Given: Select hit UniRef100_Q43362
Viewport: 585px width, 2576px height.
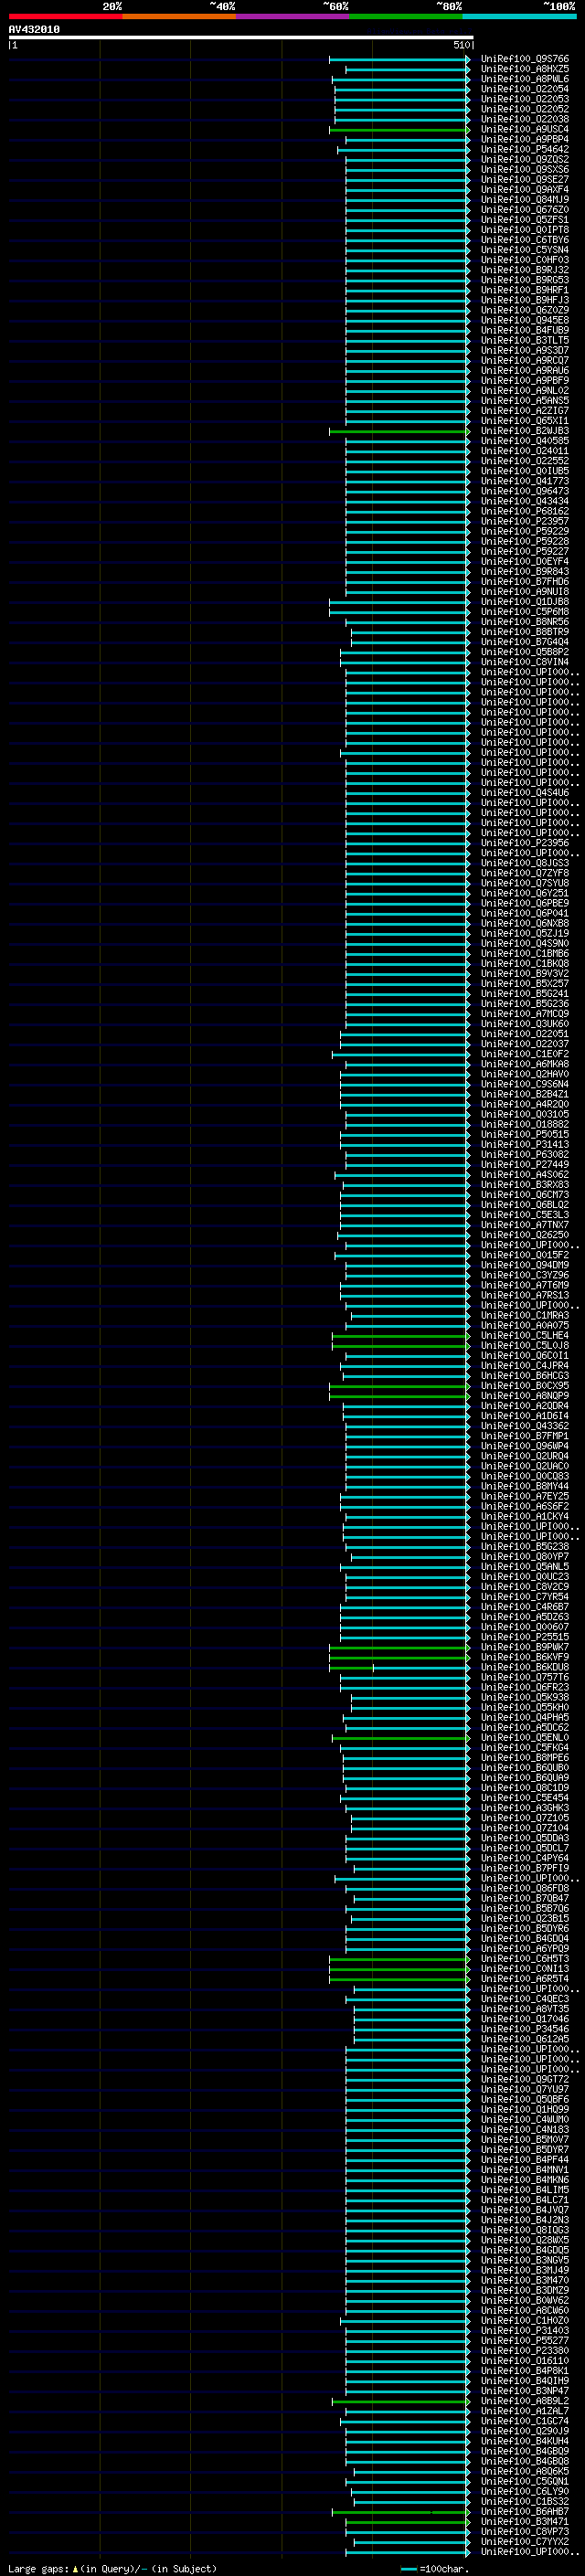Looking at the screenshot, I should point(524,1426).
